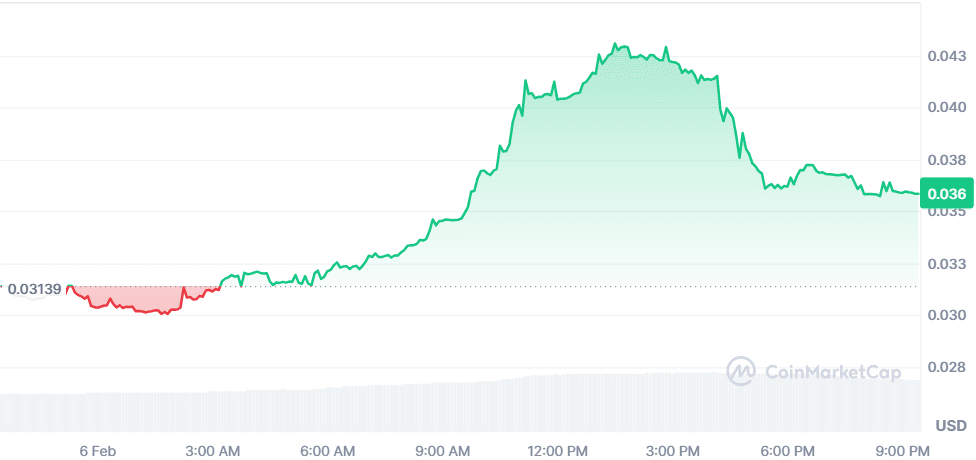Click the 12:00 PM time label
976x460 pixels.
tap(559, 450)
